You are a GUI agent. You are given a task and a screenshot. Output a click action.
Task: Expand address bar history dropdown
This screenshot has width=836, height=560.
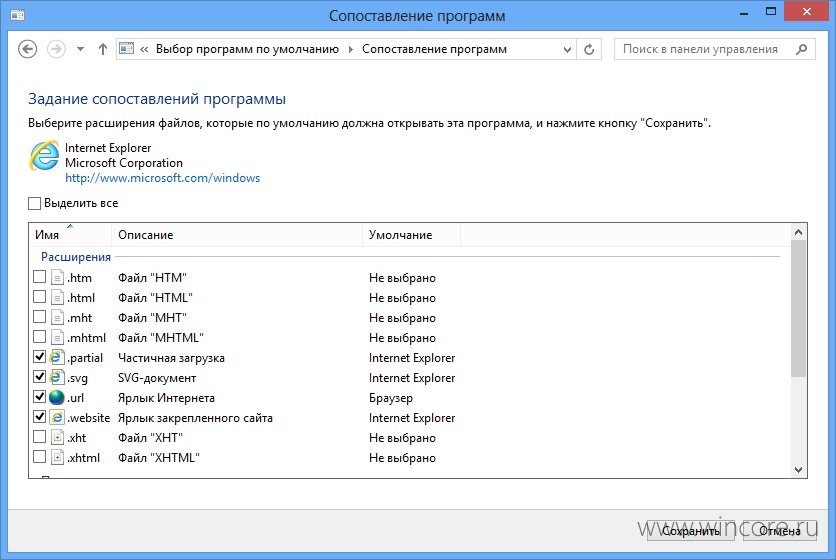click(x=567, y=50)
